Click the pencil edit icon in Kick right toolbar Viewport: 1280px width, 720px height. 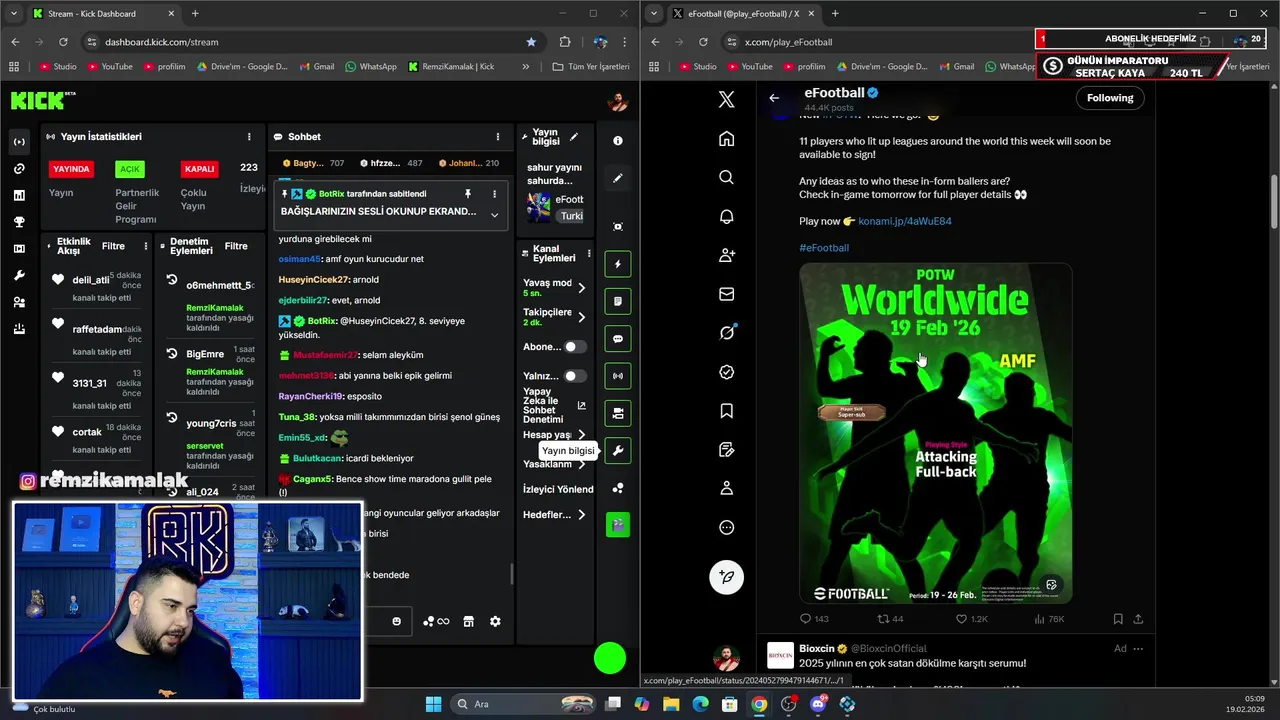click(618, 178)
